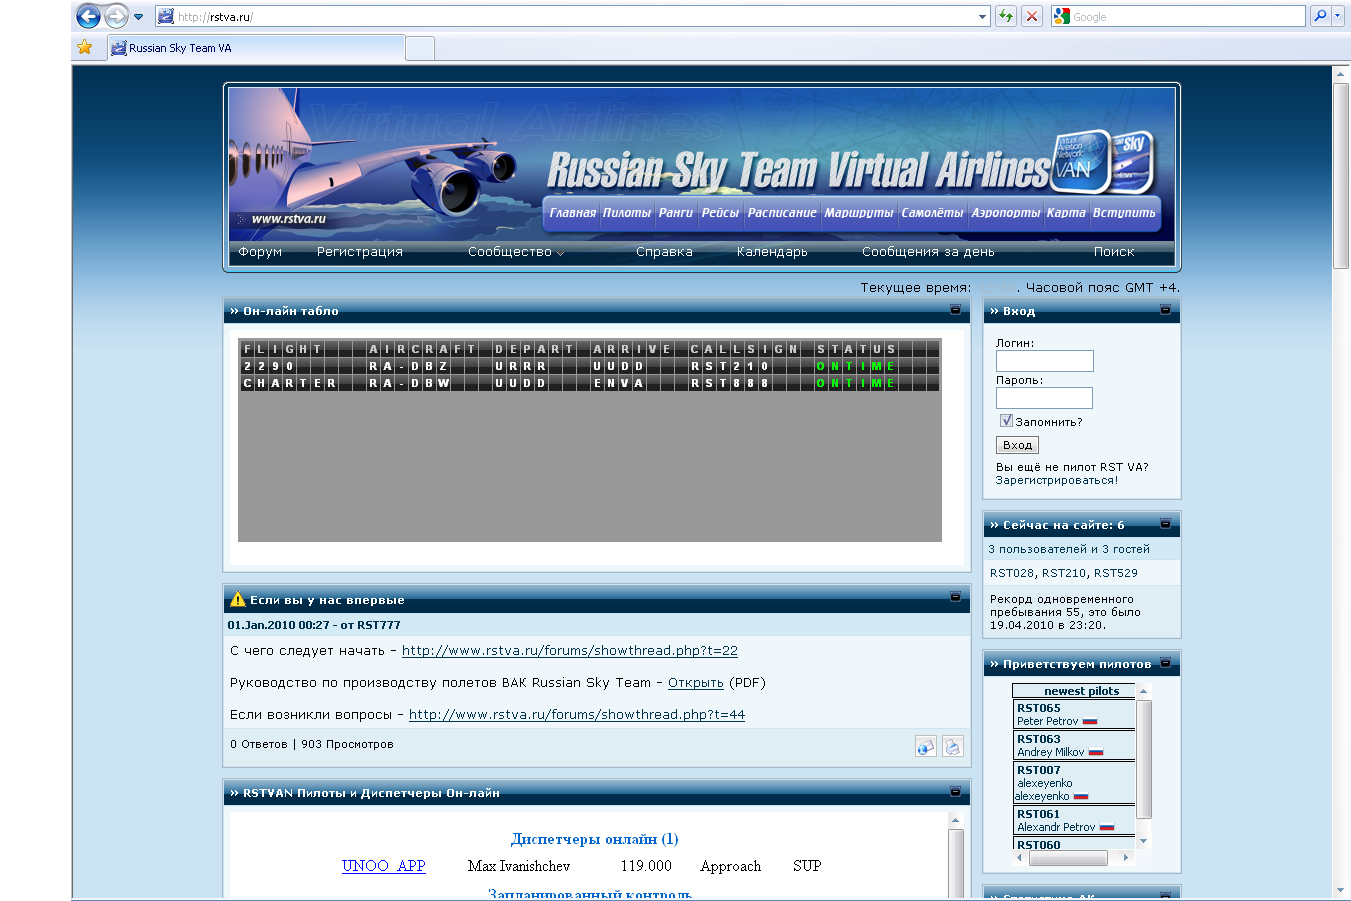This screenshot has width=1351, height=901.
Task: Open recent pages dropdown next to Forward
Action: [138, 16]
